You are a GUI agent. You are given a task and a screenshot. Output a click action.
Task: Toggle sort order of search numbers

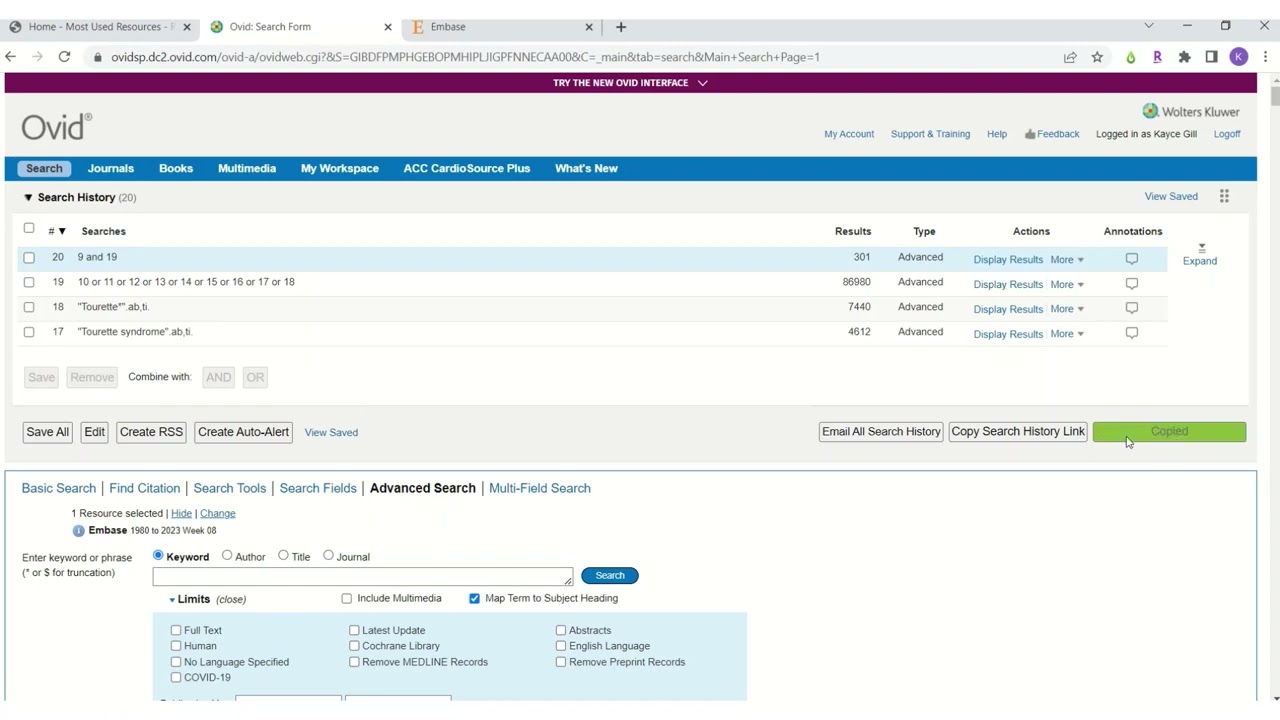pos(57,231)
